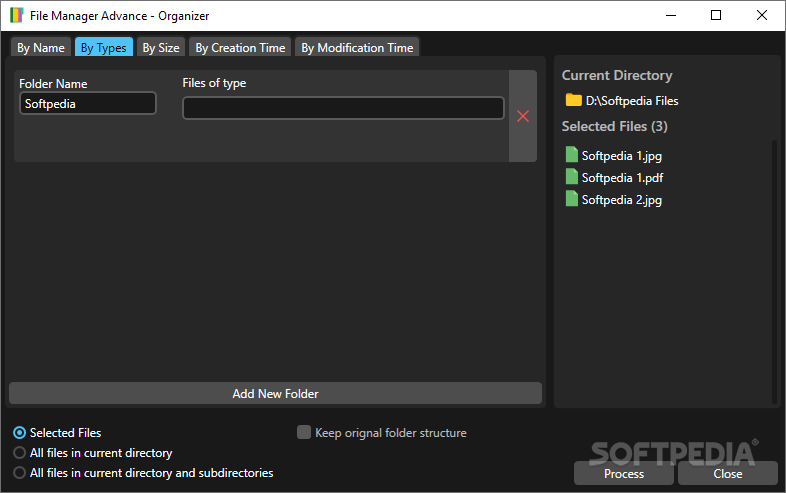Select Softpedia 2.jpg file name
786x493 pixels.
click(x=622, y=200)
